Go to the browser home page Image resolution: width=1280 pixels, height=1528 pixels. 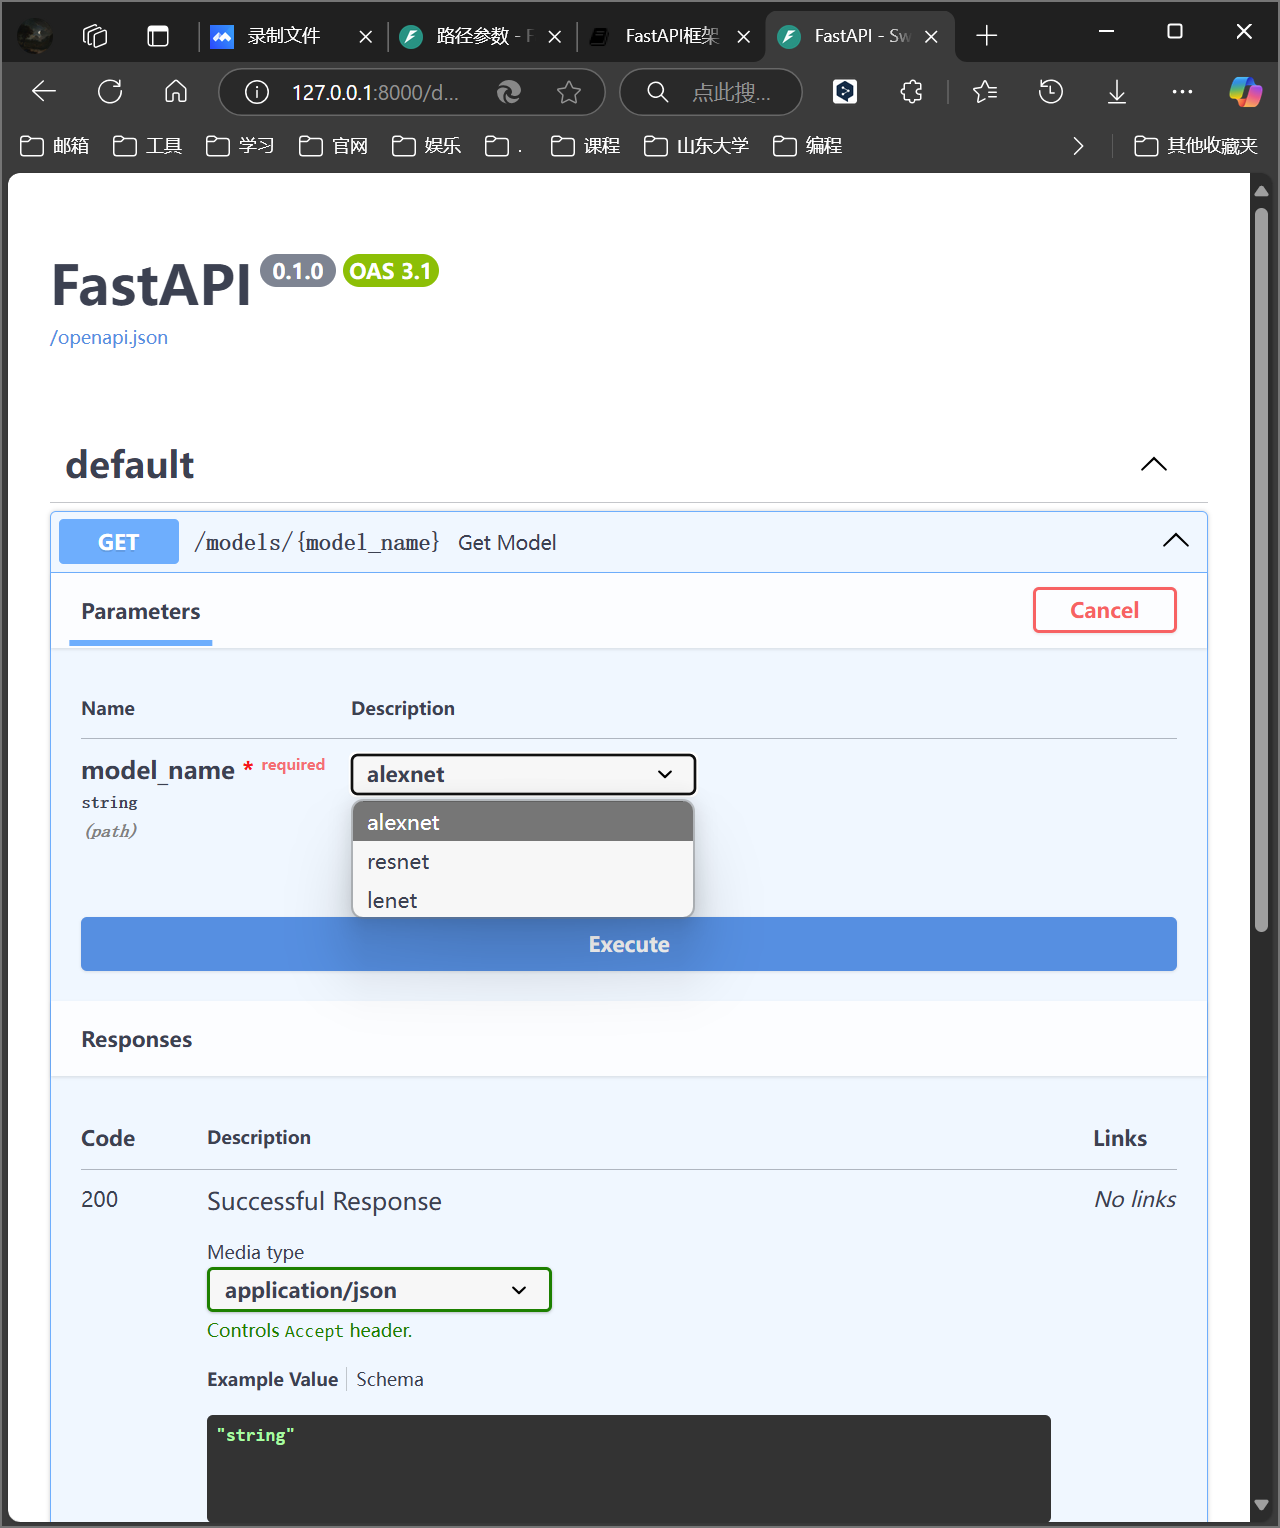(176, 92)
